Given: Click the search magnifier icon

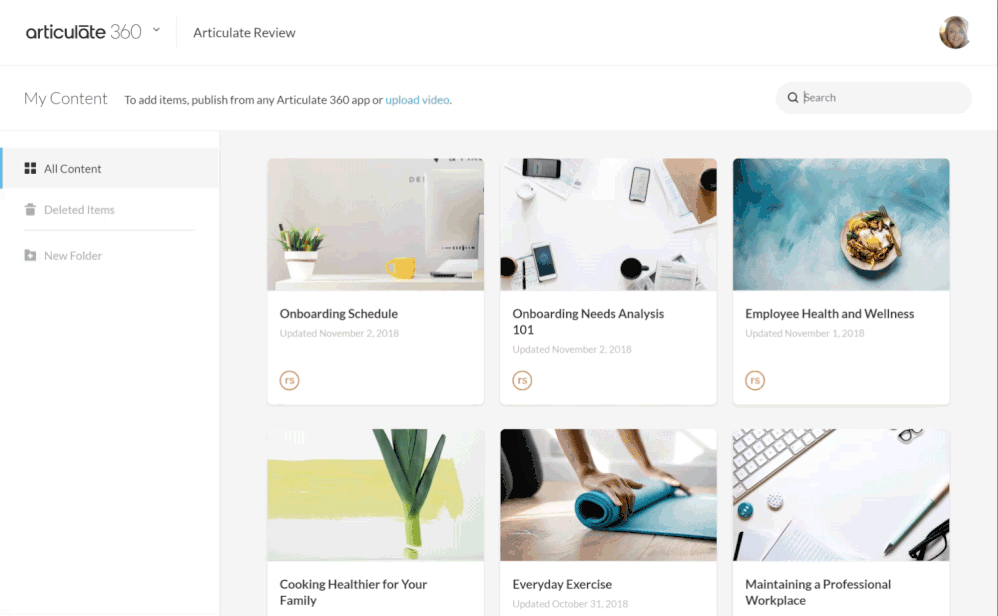Looking at the screenshot, I should click(792, 97).
